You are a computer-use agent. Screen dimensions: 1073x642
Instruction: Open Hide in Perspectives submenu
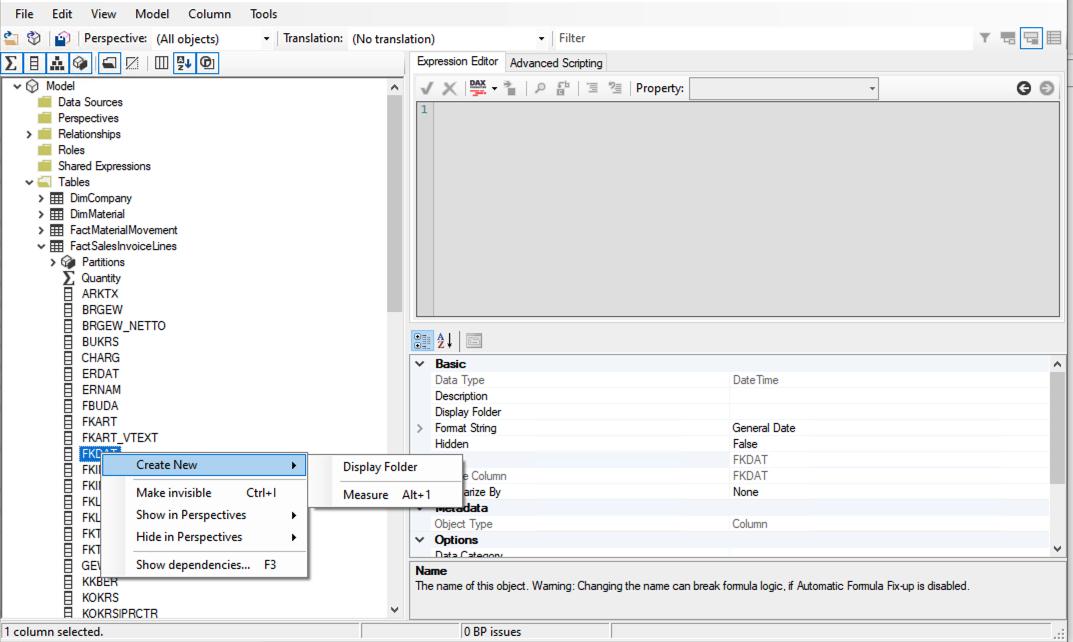point(204,537)
